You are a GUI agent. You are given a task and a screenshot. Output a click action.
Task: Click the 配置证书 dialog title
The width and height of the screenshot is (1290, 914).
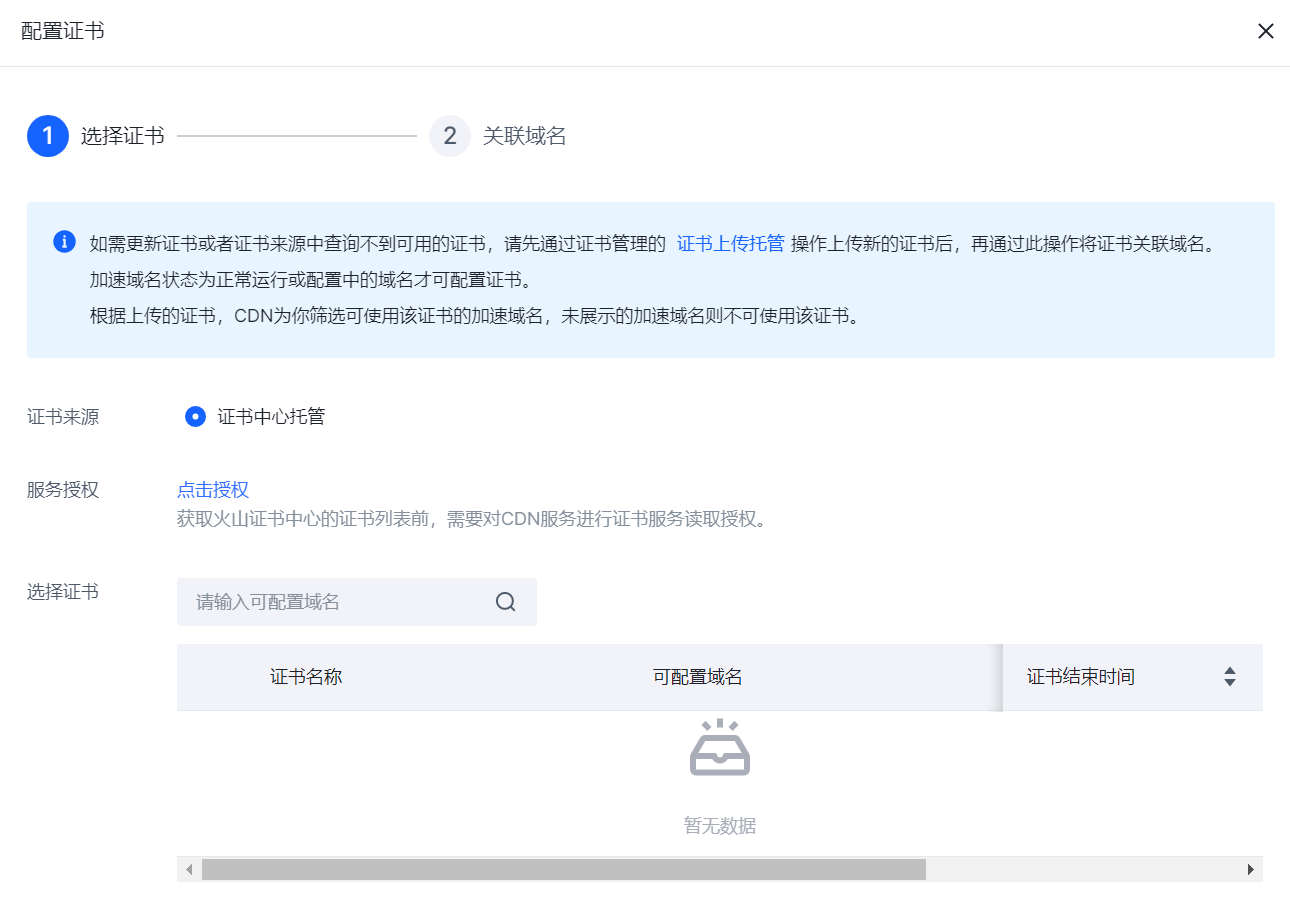[63, 31]
